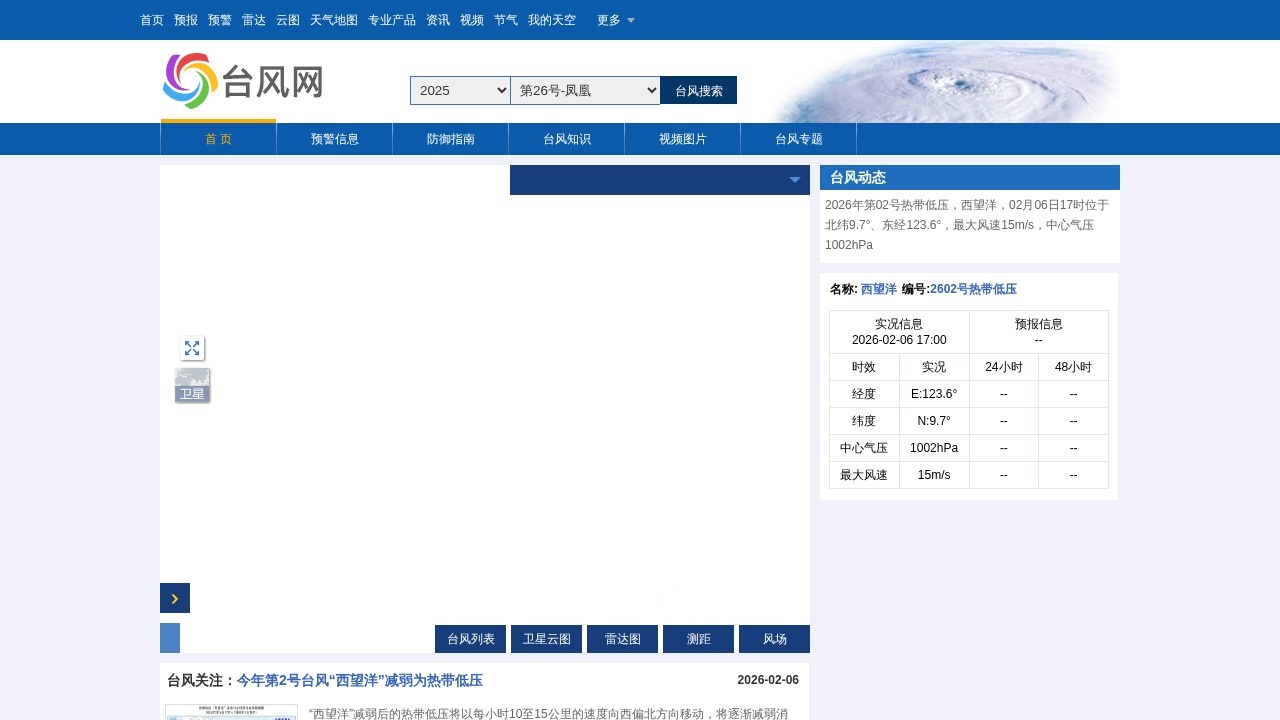Select the 卫星云图 cloud image tool
The image size is (1280, 720).
[546, 638]
